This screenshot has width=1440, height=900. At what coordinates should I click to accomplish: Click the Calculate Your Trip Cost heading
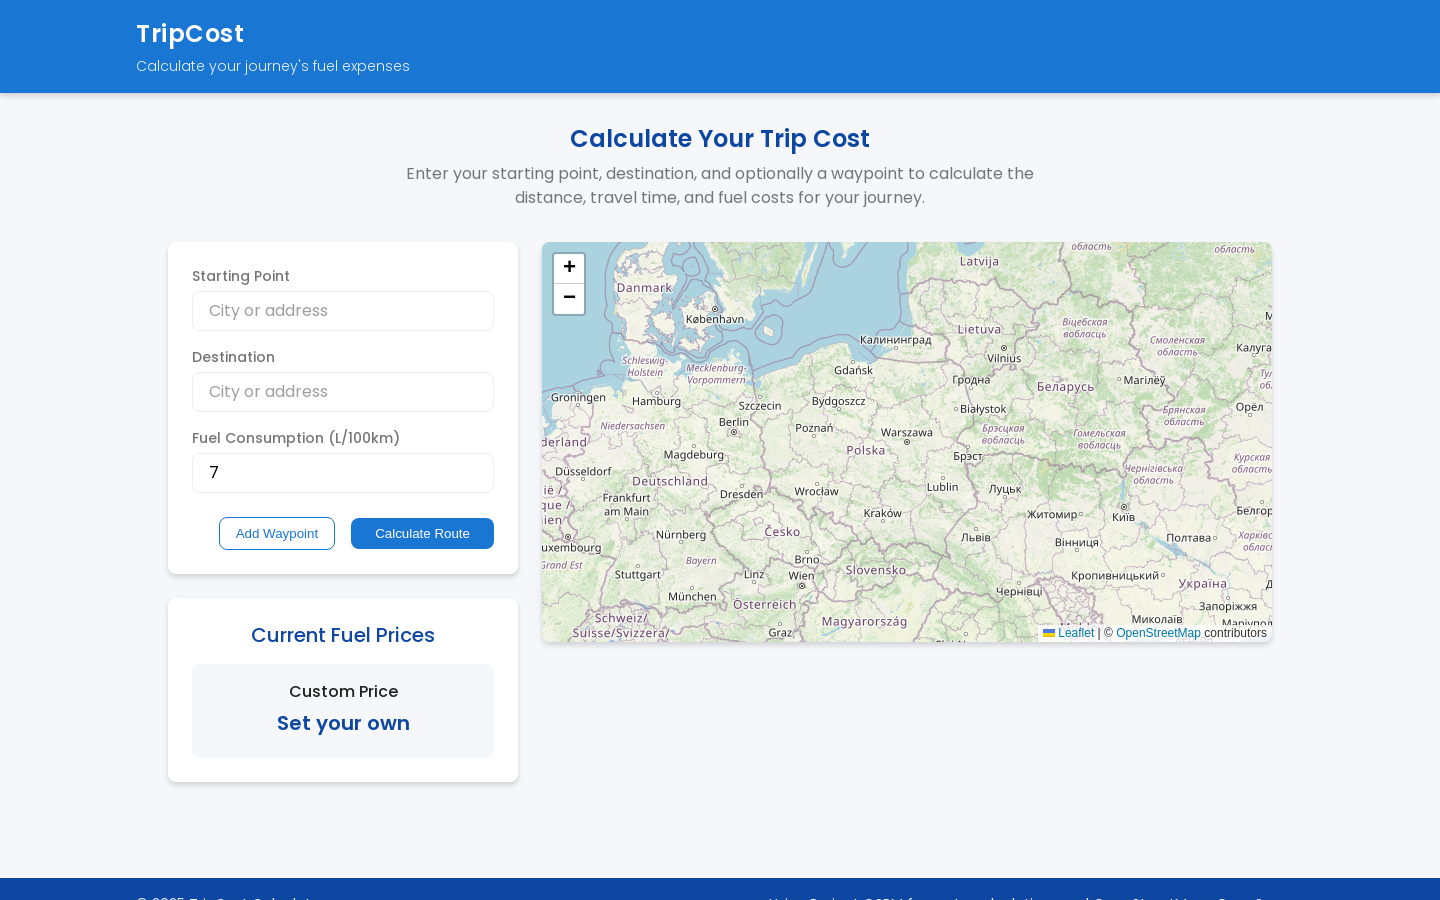pyautogui.click(x=720, y=139)
